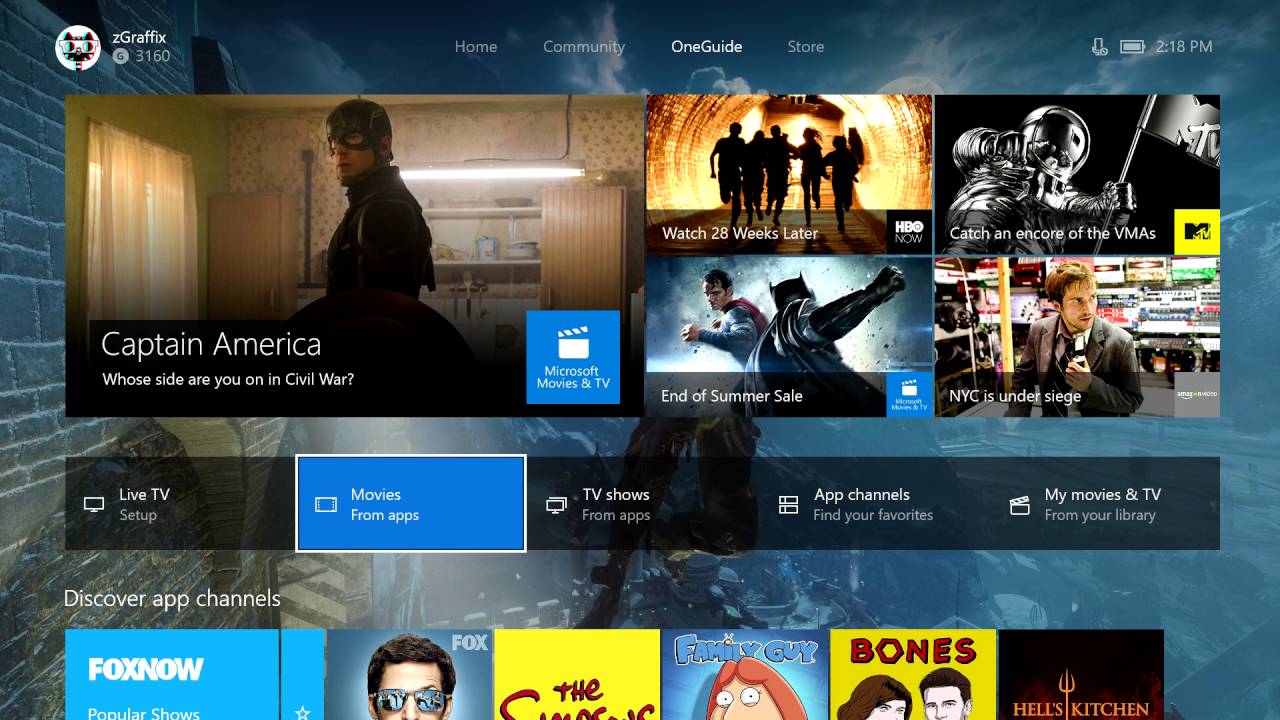Click the 3160 Gamerscore value
The width and height of the screenshot is (1280, 720).
pos(153,56)
